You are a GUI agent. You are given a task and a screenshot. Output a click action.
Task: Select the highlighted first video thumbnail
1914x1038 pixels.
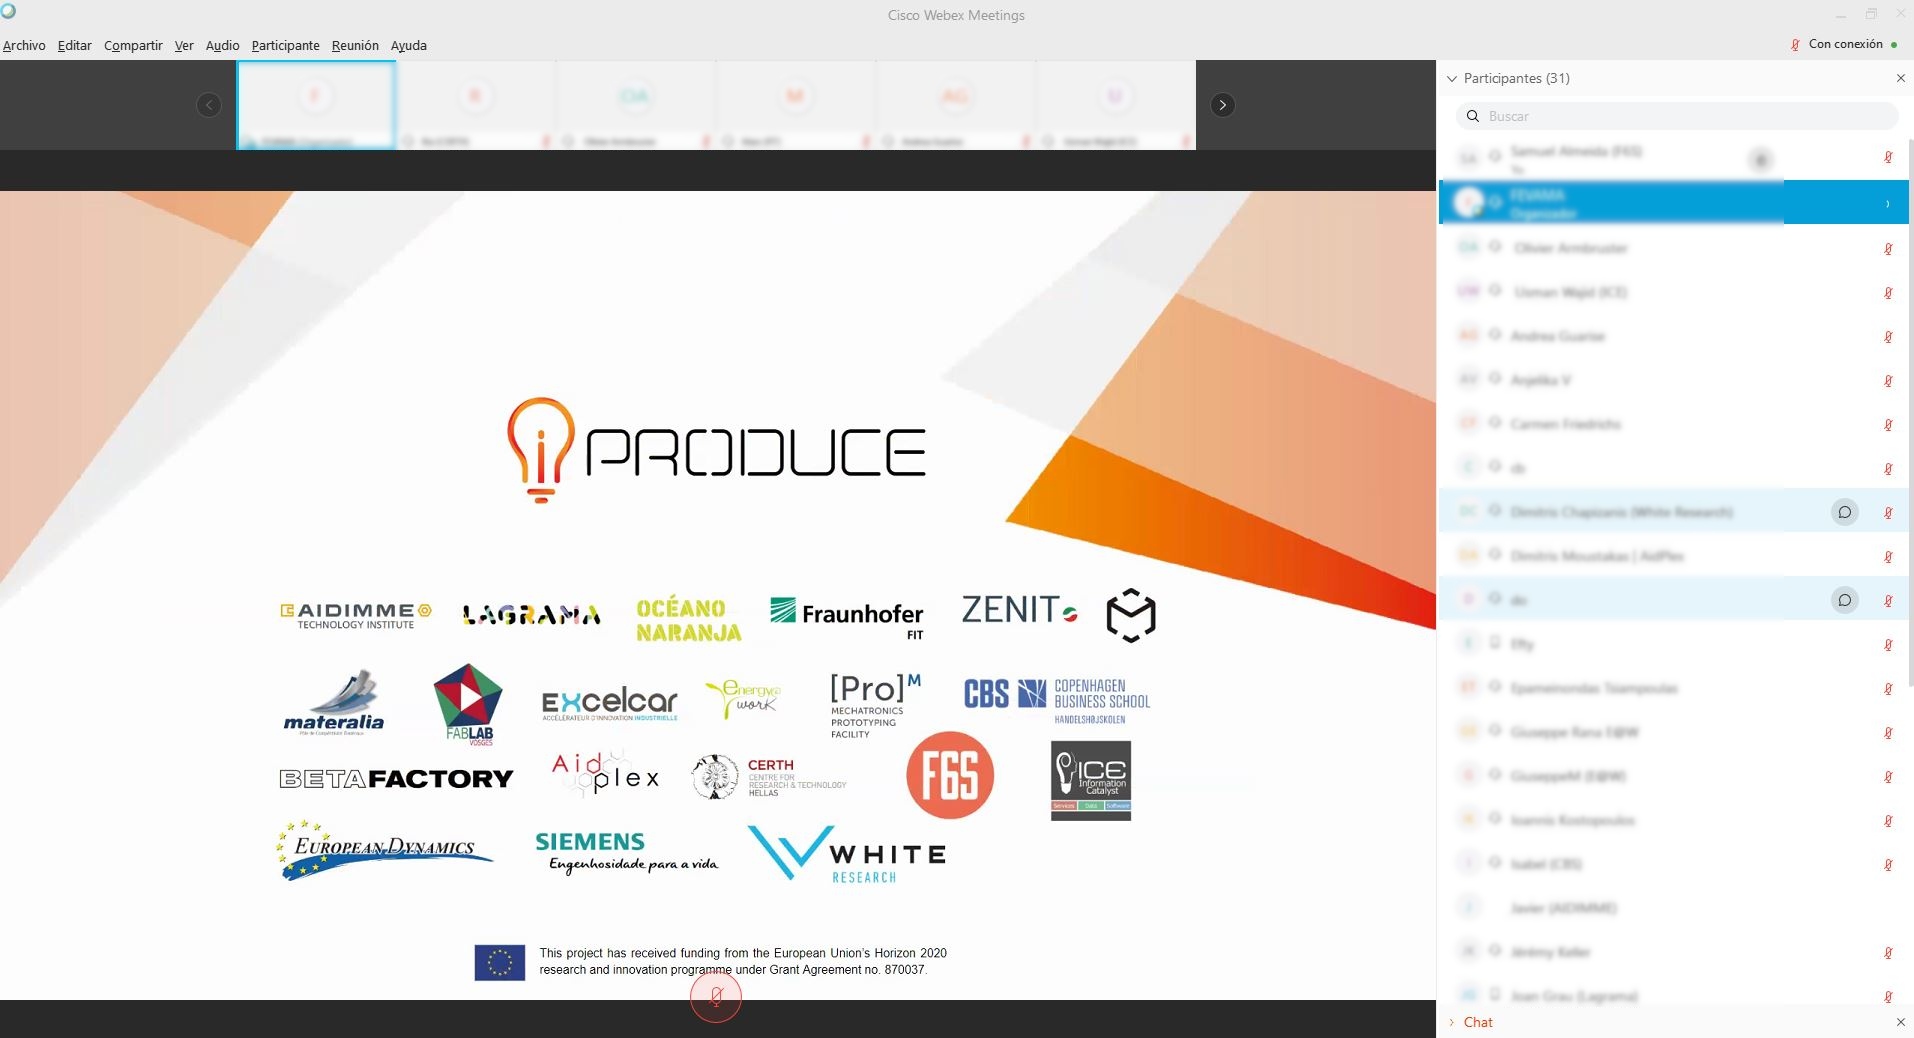[316, 105]
